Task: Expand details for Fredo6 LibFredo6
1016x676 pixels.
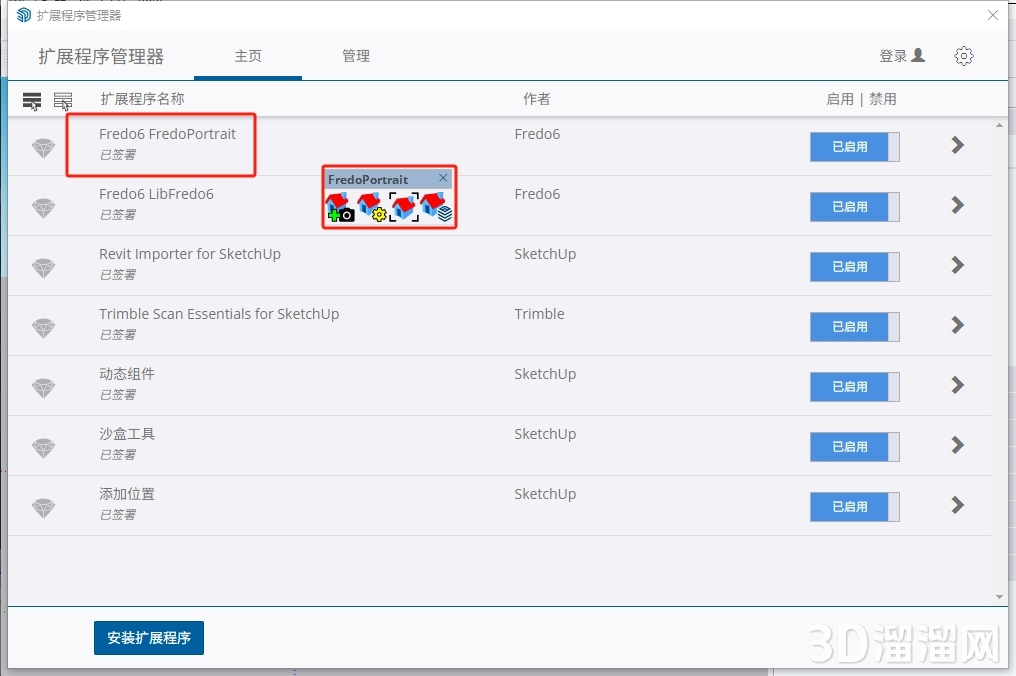Action: point(957,205)
